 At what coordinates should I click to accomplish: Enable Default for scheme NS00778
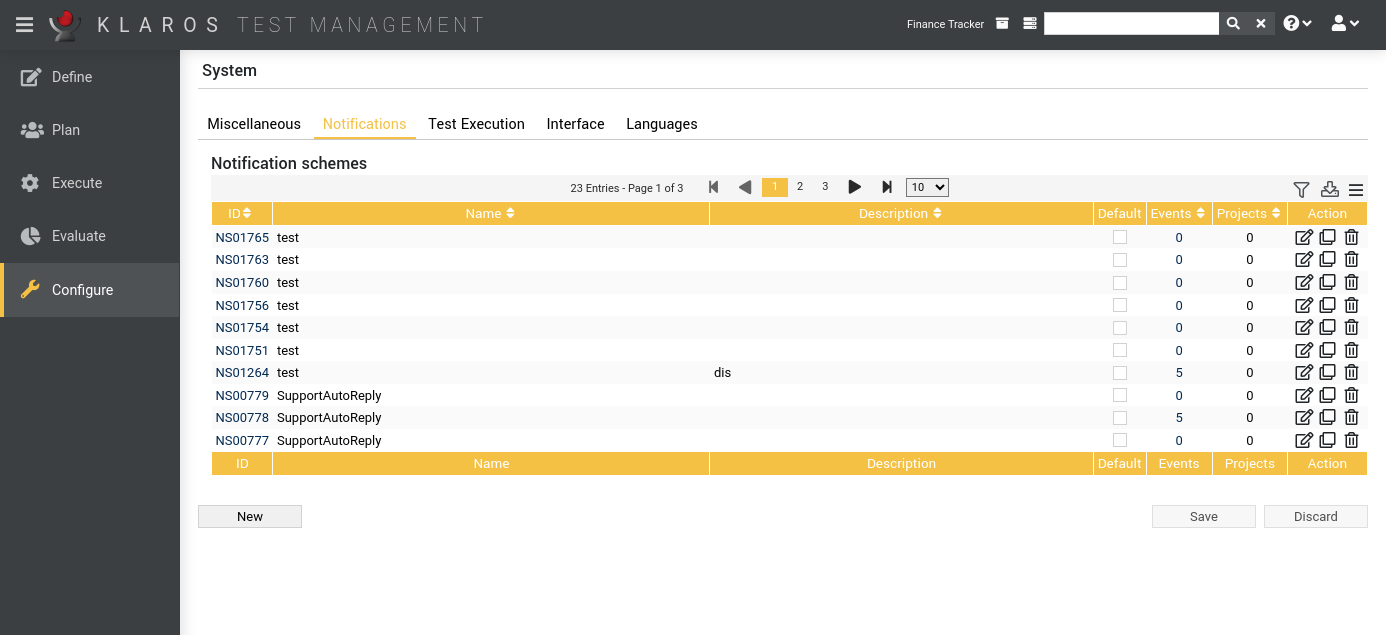pyautogui.click(x=1120, y=417)
